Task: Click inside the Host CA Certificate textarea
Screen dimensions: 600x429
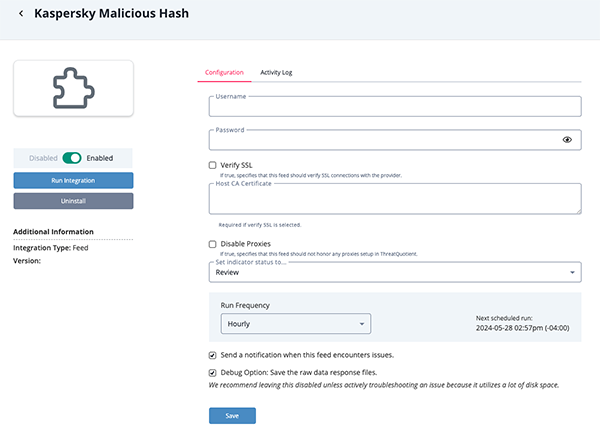Action: (x=395, y=199)
